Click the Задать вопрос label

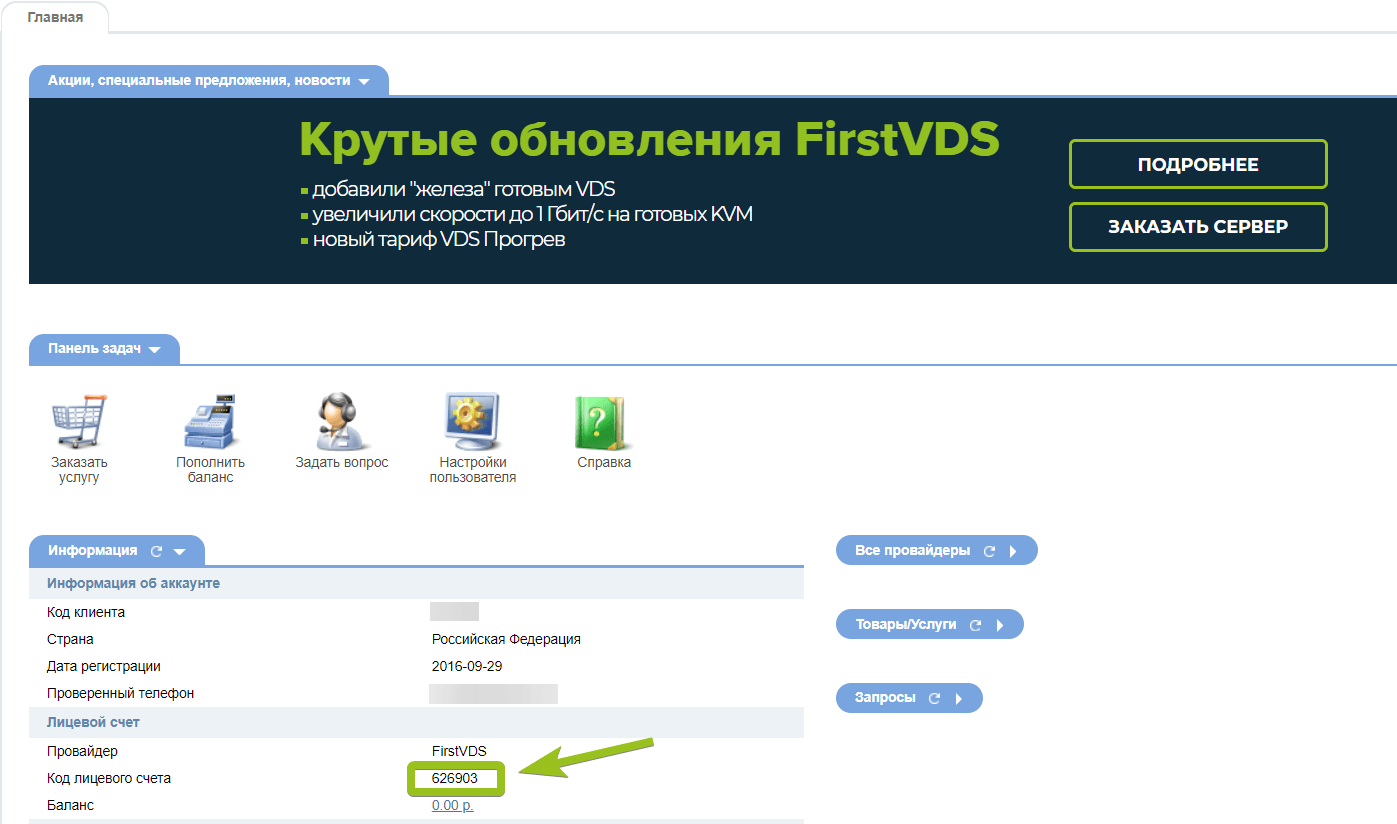point(342,463)
